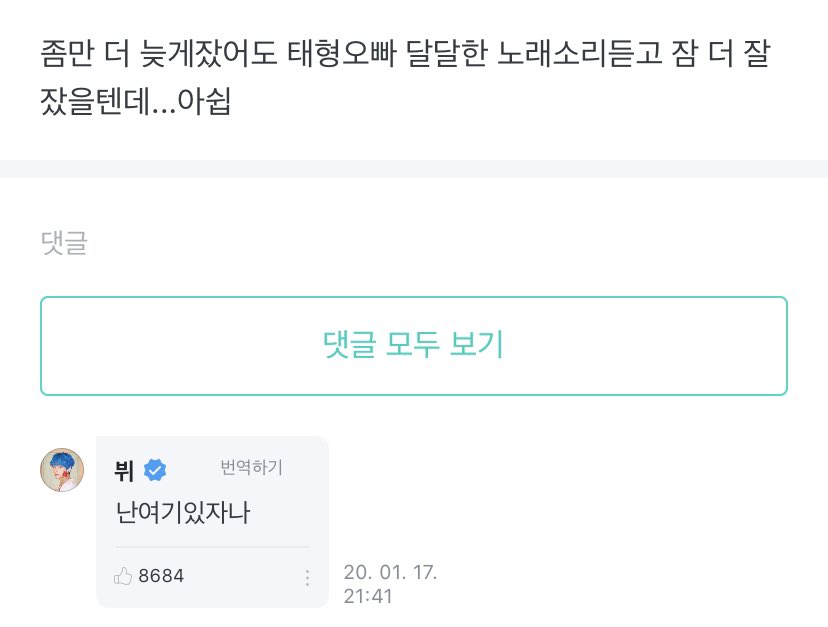Click the like count 8684

tap(161, 576)
